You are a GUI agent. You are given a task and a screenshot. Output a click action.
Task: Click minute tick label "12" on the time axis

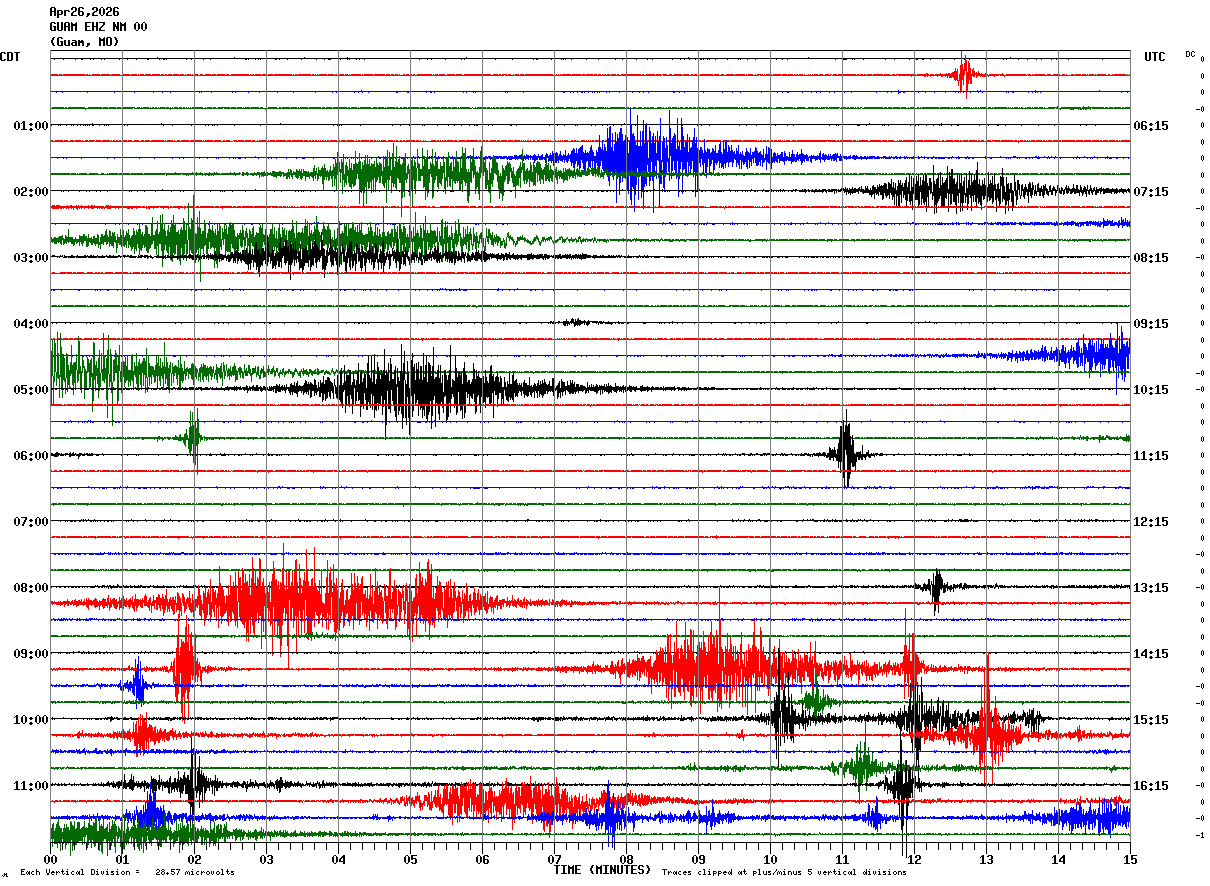click(914, 859)
